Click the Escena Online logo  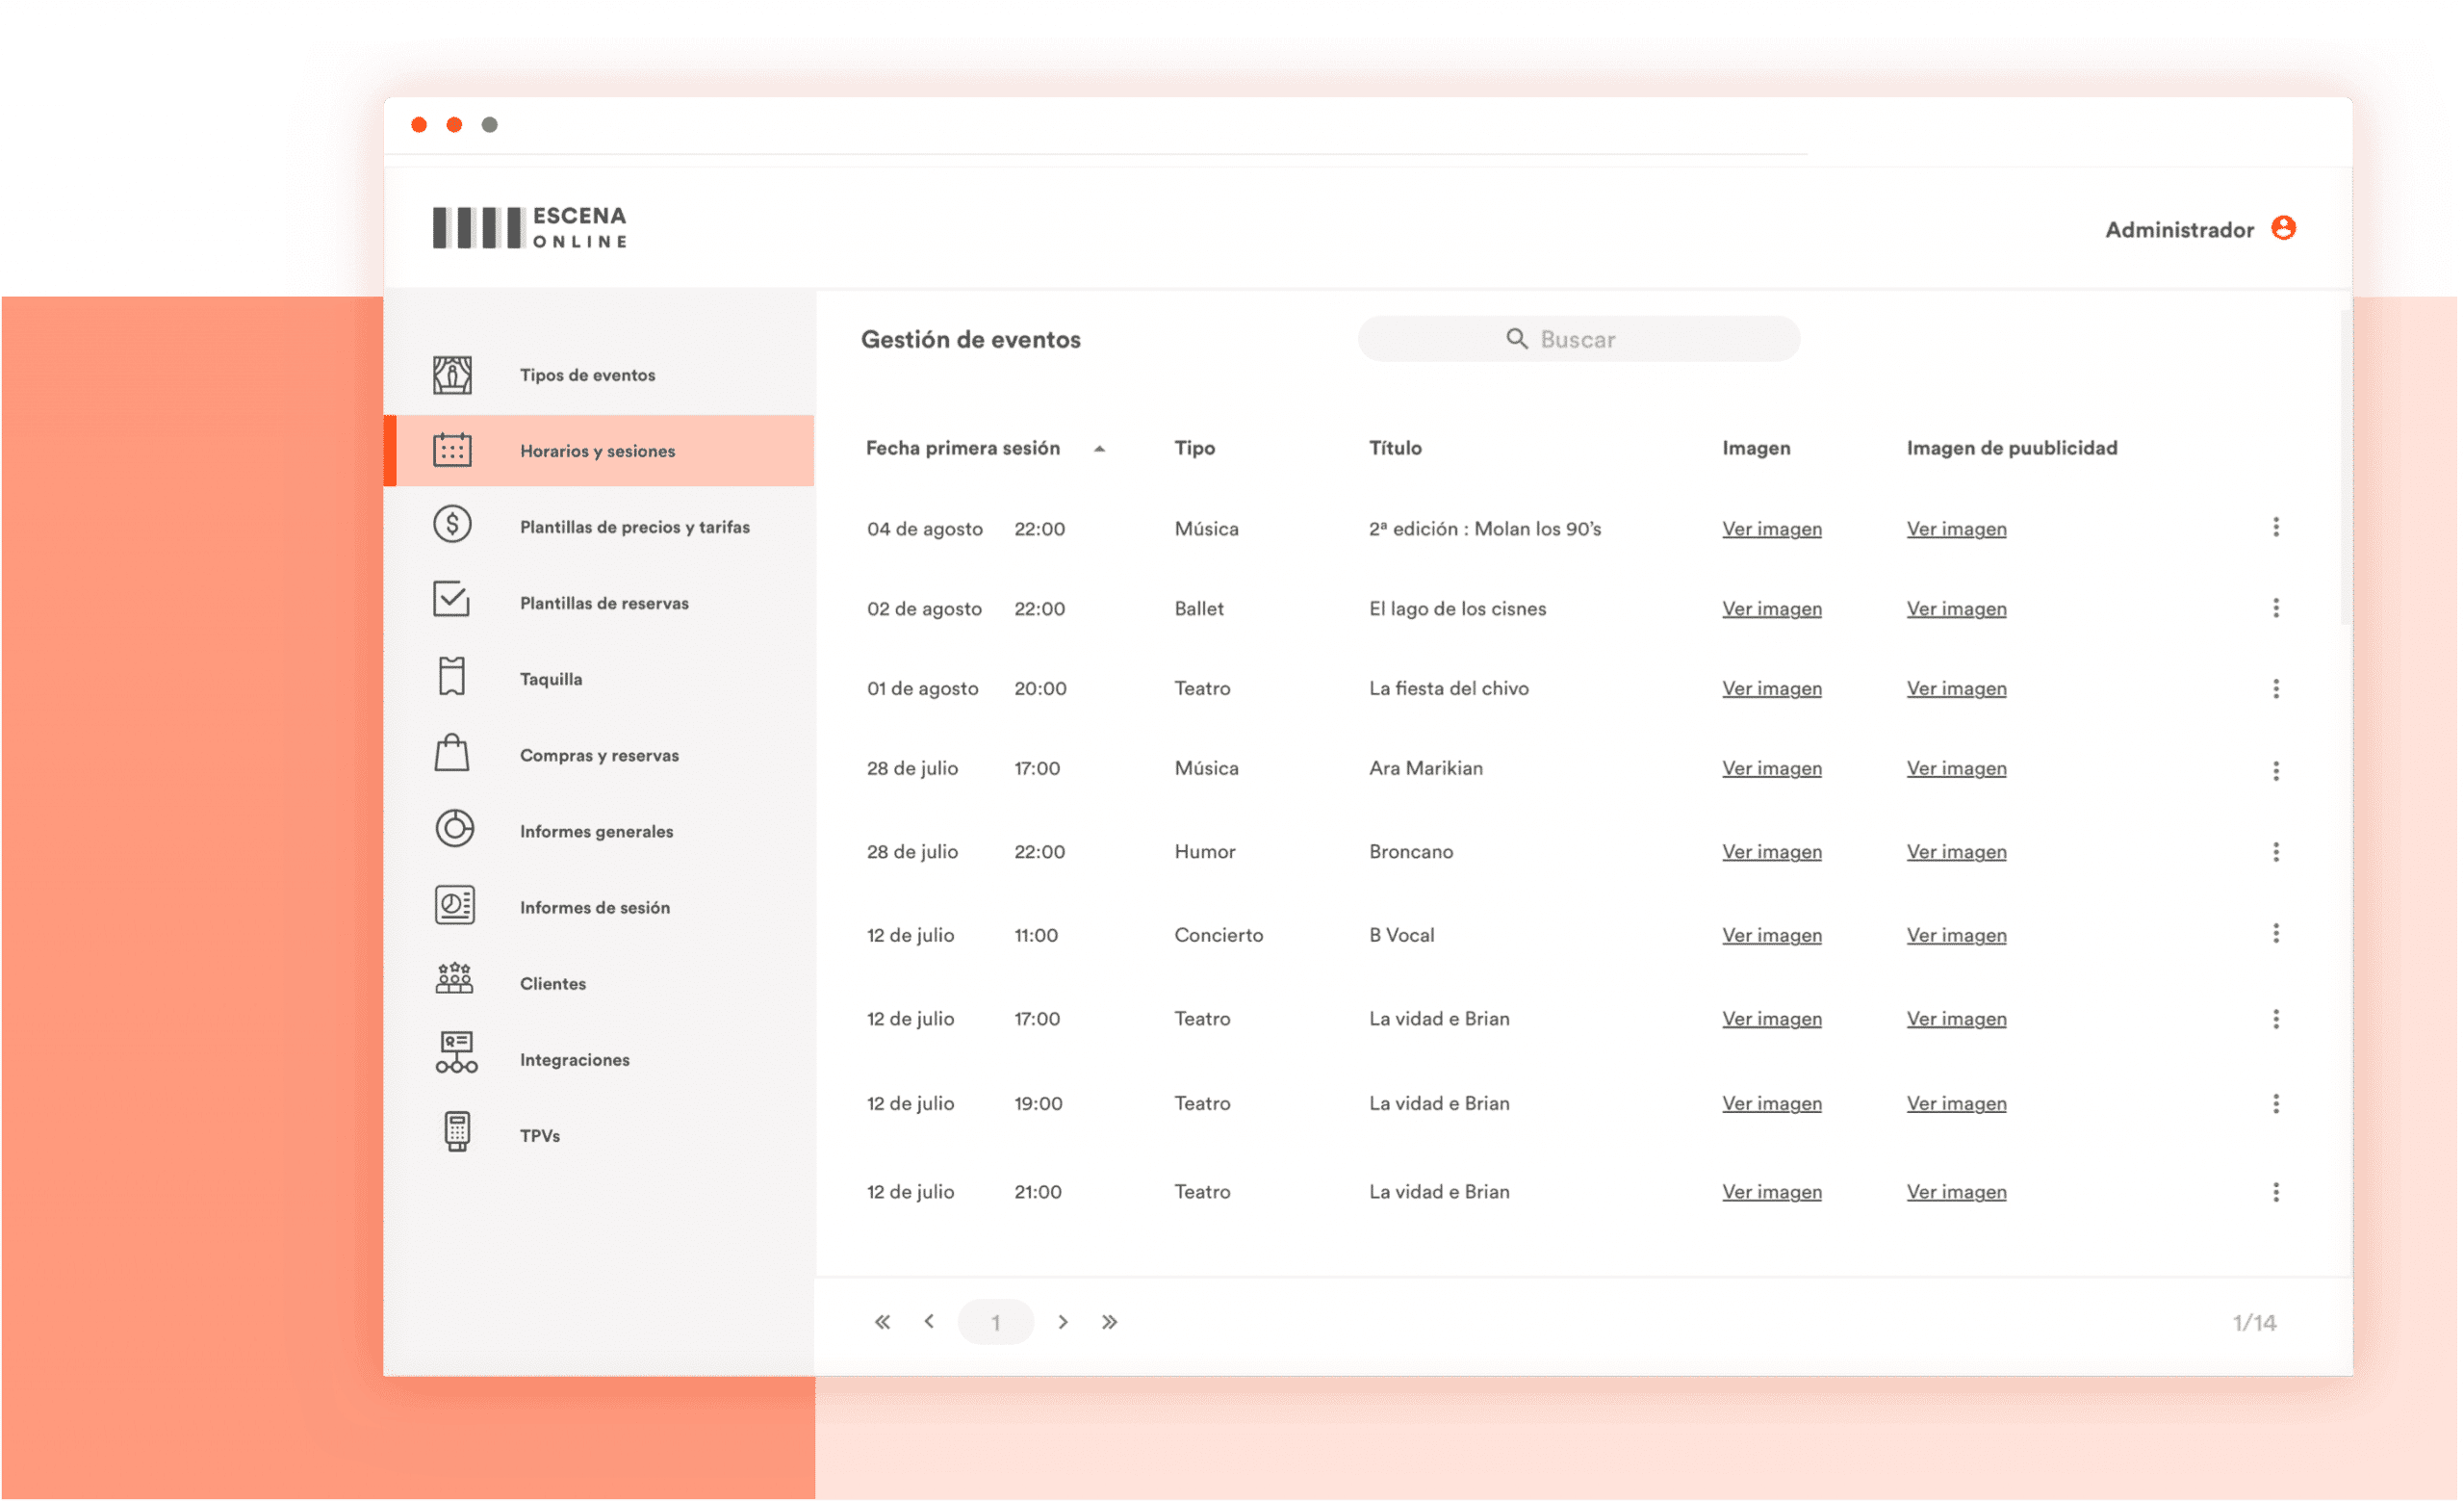click(530, 228)
